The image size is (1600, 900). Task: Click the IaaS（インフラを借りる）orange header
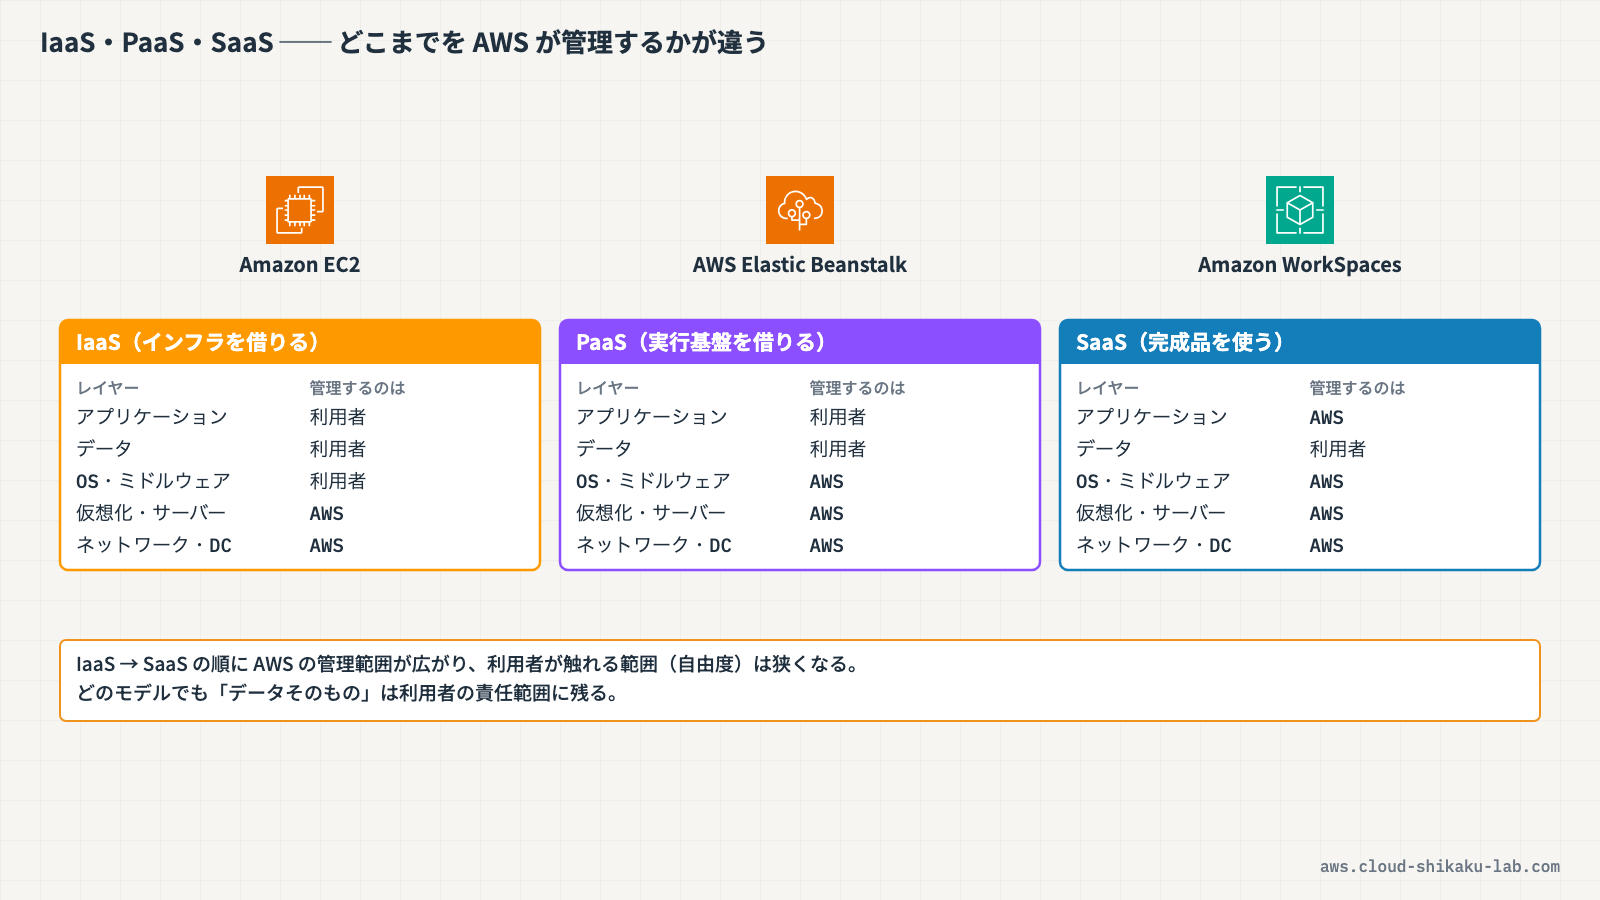(300, 342)
